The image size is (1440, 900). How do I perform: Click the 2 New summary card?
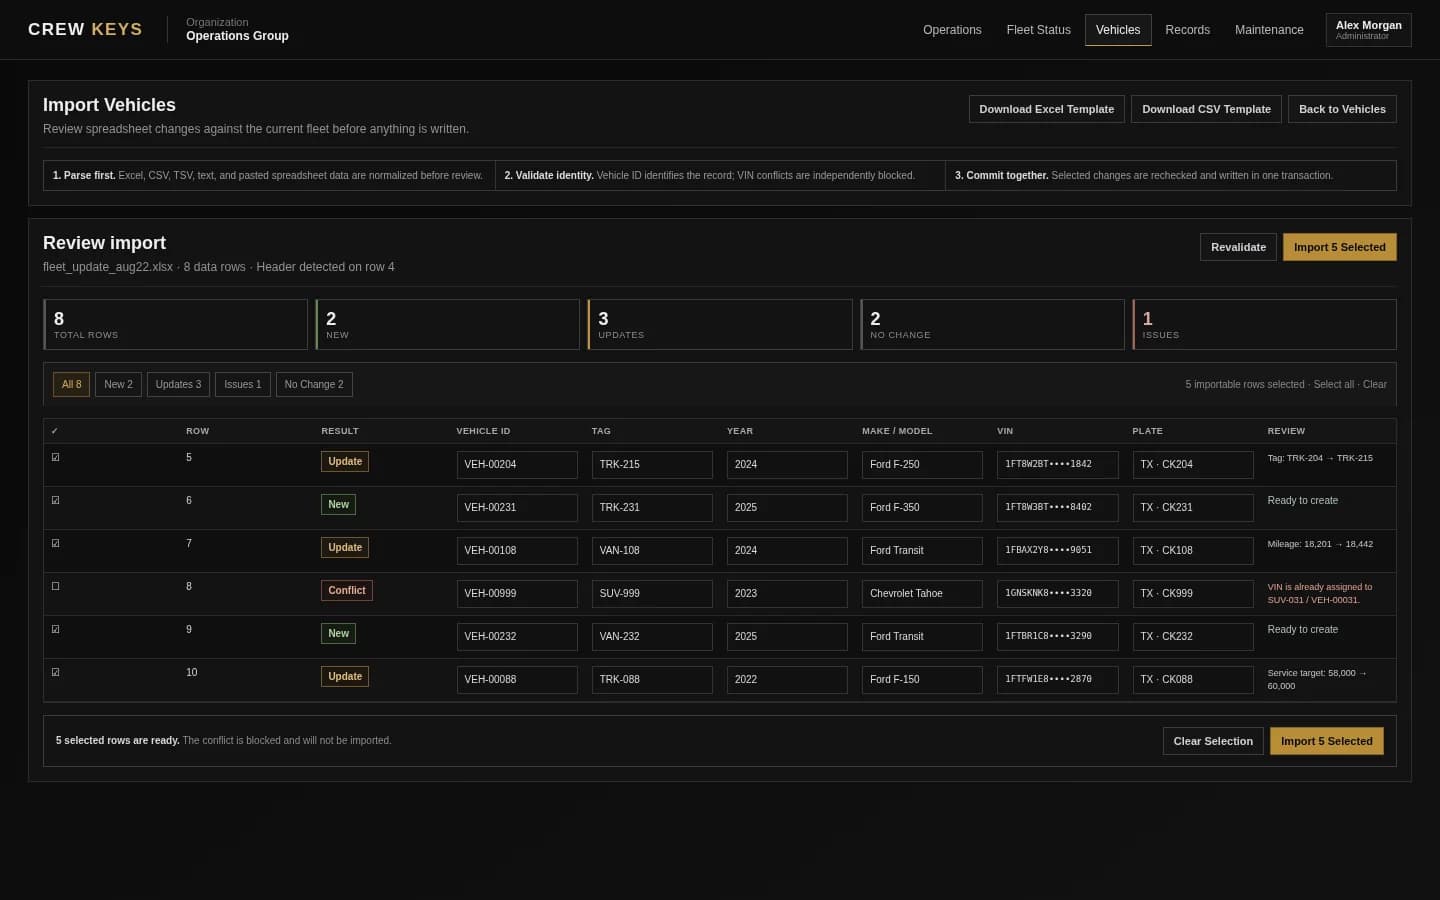coord(447,324)
